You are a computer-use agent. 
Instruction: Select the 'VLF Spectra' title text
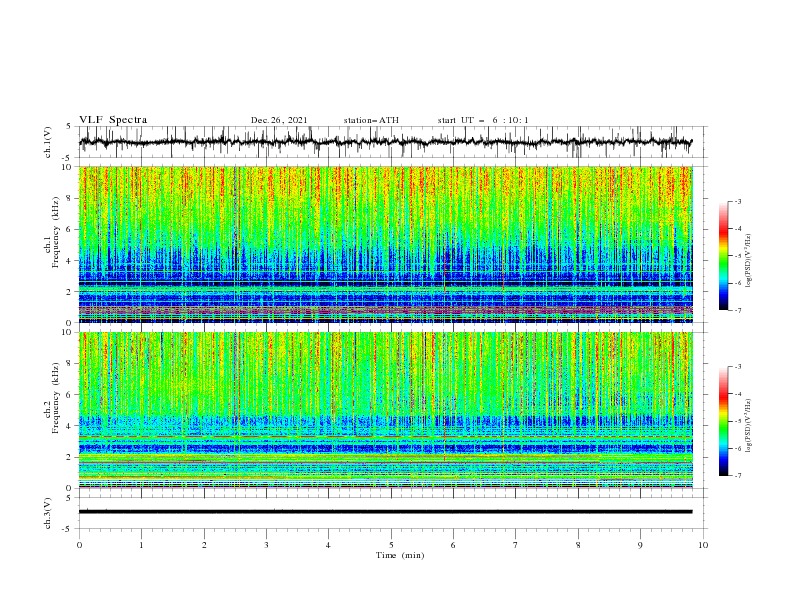[113, 120]
